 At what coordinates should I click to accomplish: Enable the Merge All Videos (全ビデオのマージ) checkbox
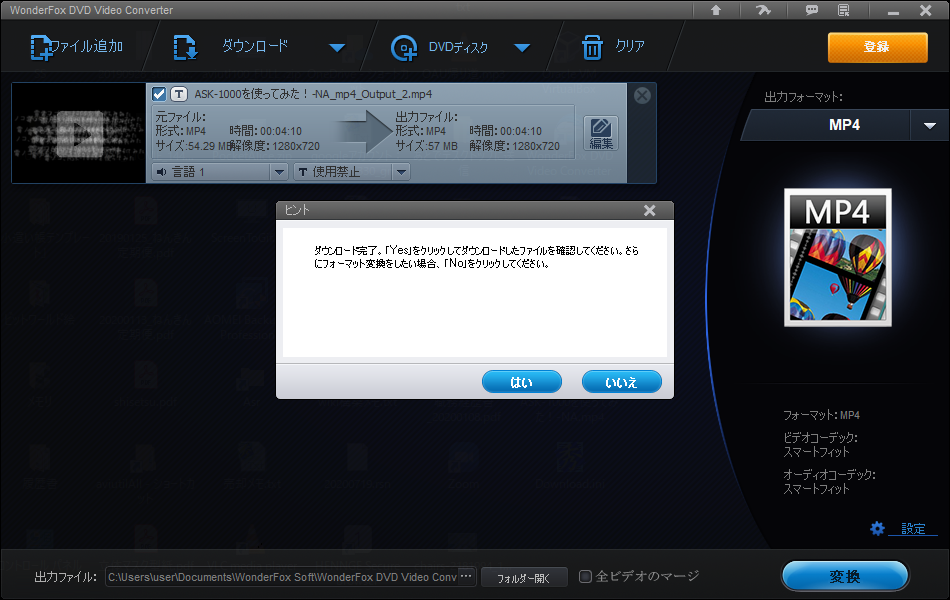coord(585,576)
